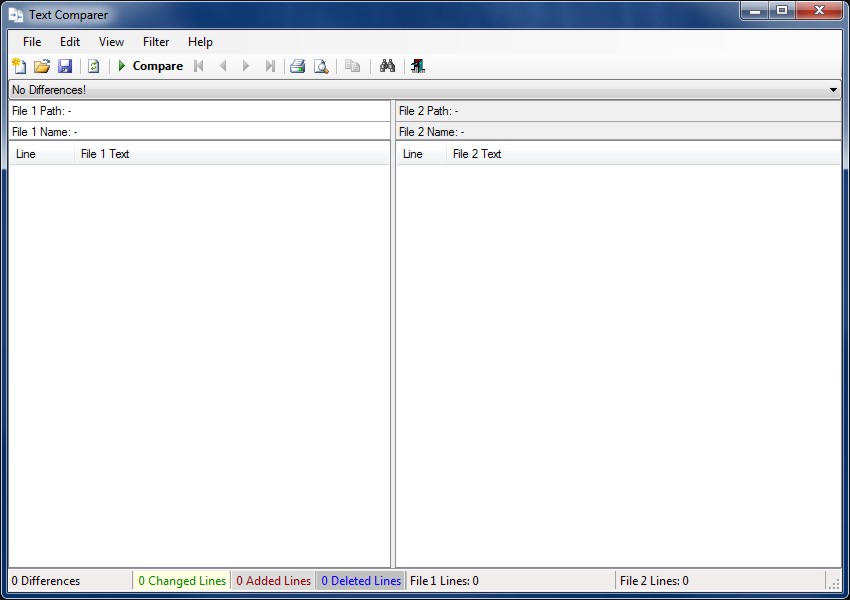Click the Copy icon in toolbar

(x=352, y=66)
